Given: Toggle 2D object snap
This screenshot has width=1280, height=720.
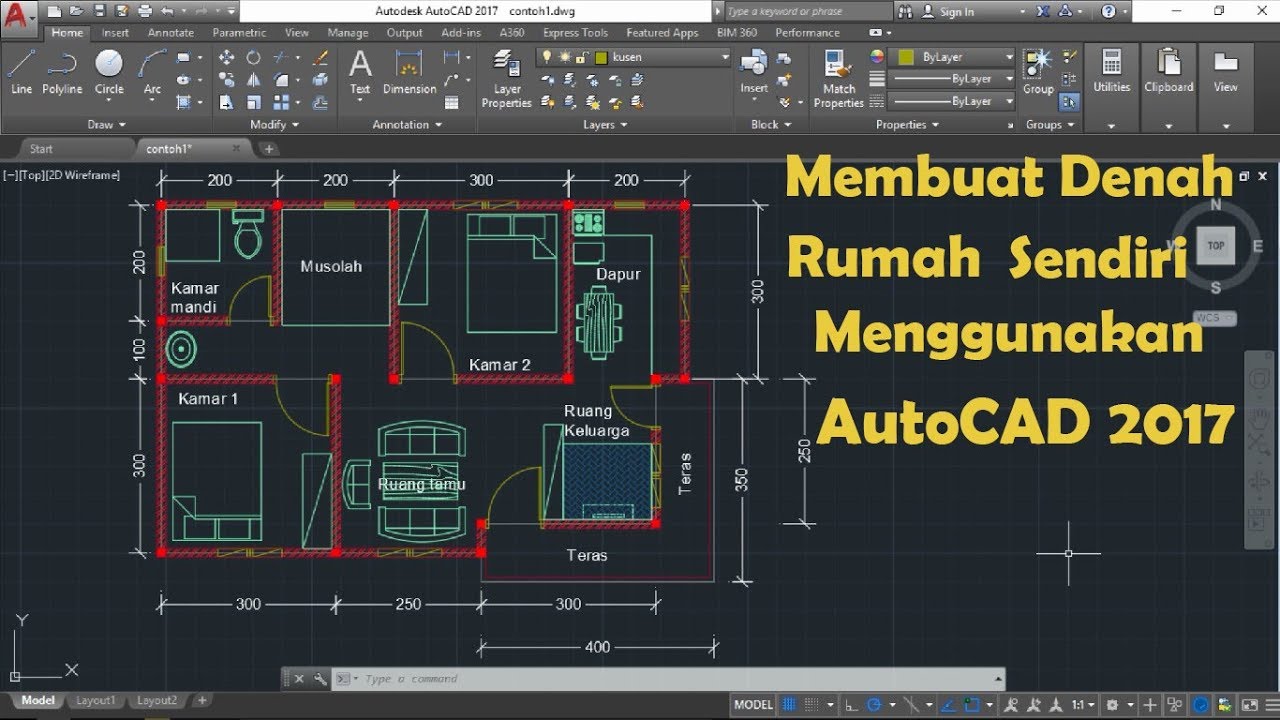Looking at the screenshot, I should coord(972,705).
